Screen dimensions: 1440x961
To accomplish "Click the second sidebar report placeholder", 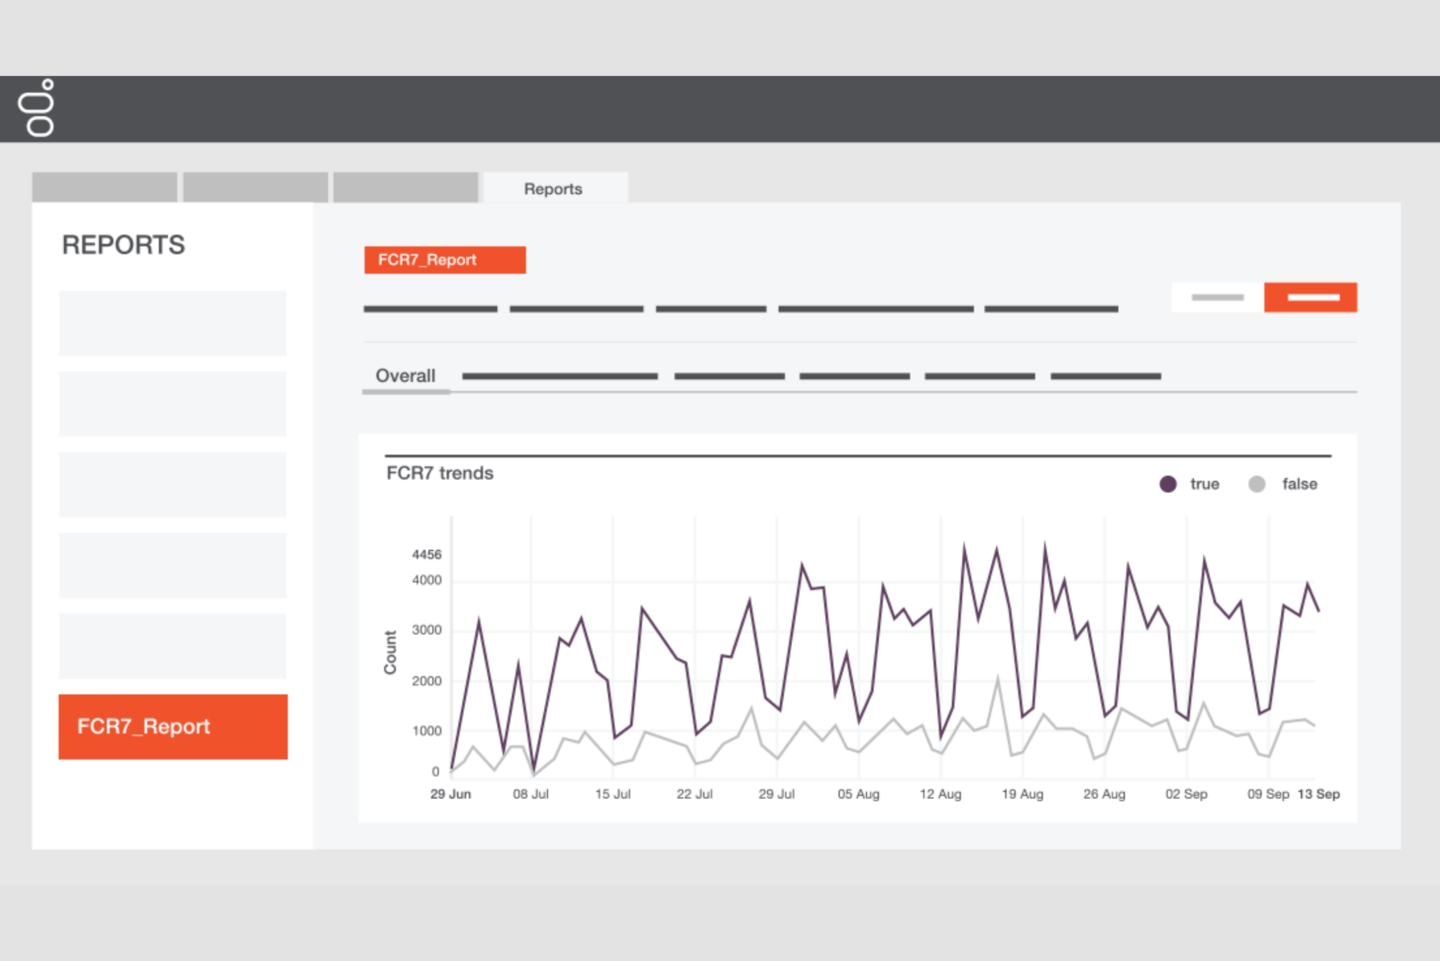I will pyautogui.click(x=172, y=404).
